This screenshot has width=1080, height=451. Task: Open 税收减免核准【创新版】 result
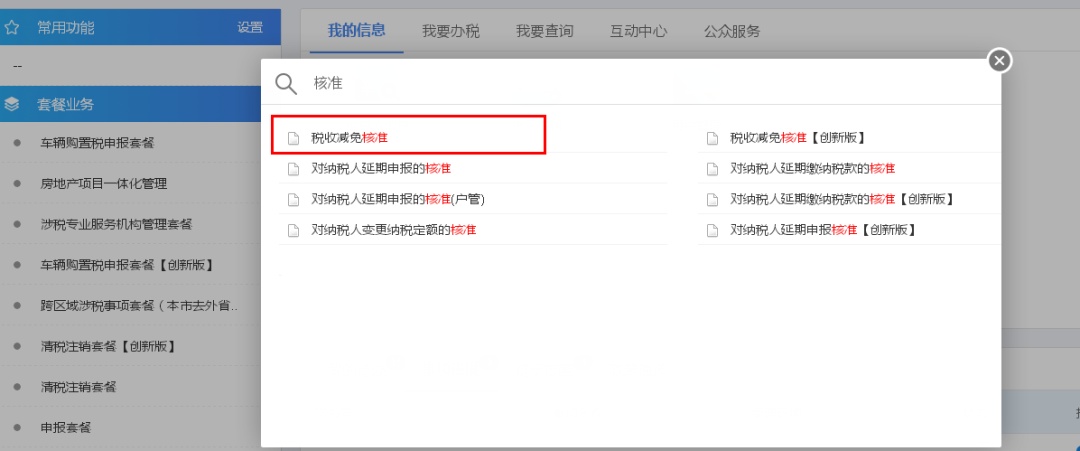798,138
